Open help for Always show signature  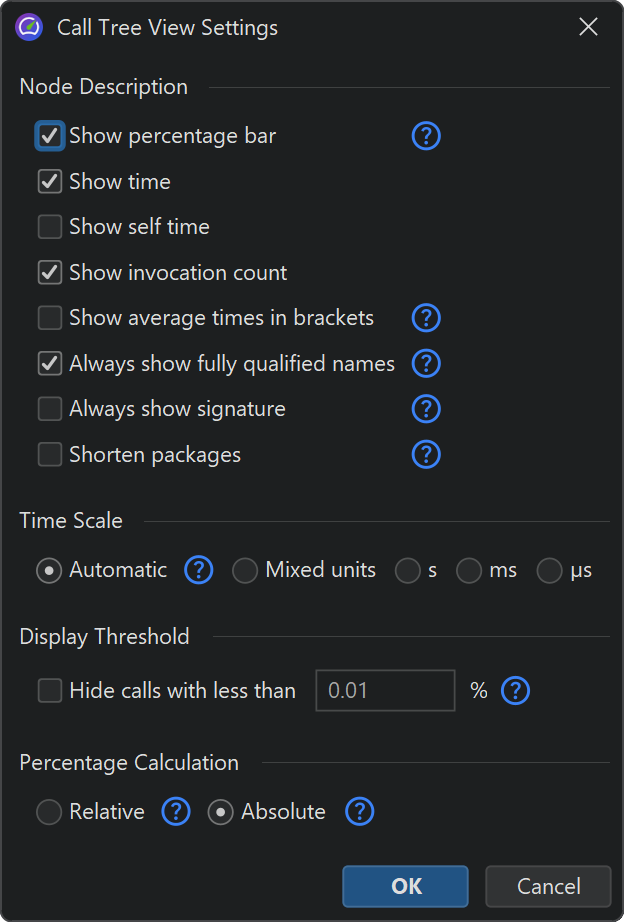tap(426, 409)
